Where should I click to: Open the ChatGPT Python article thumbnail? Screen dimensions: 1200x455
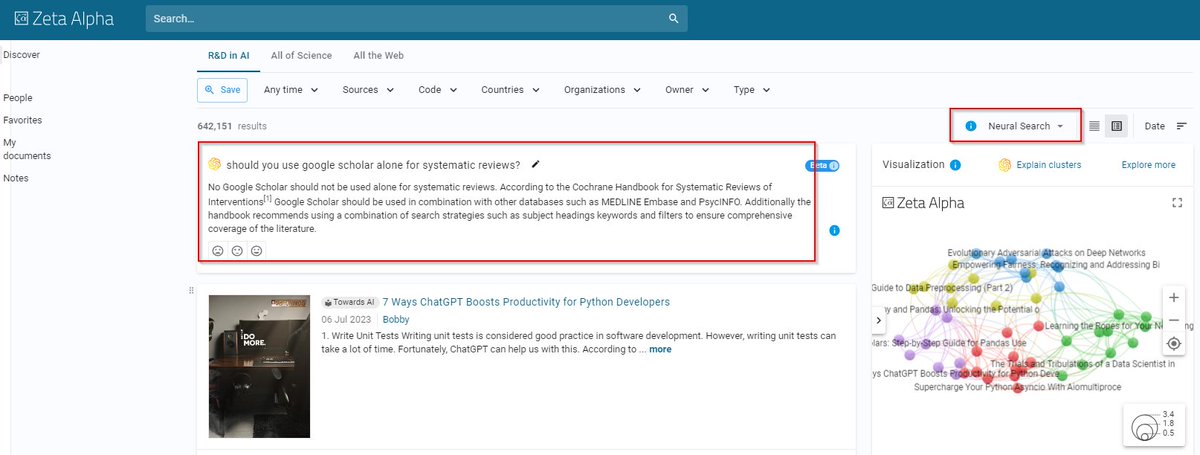click(259, 366)
